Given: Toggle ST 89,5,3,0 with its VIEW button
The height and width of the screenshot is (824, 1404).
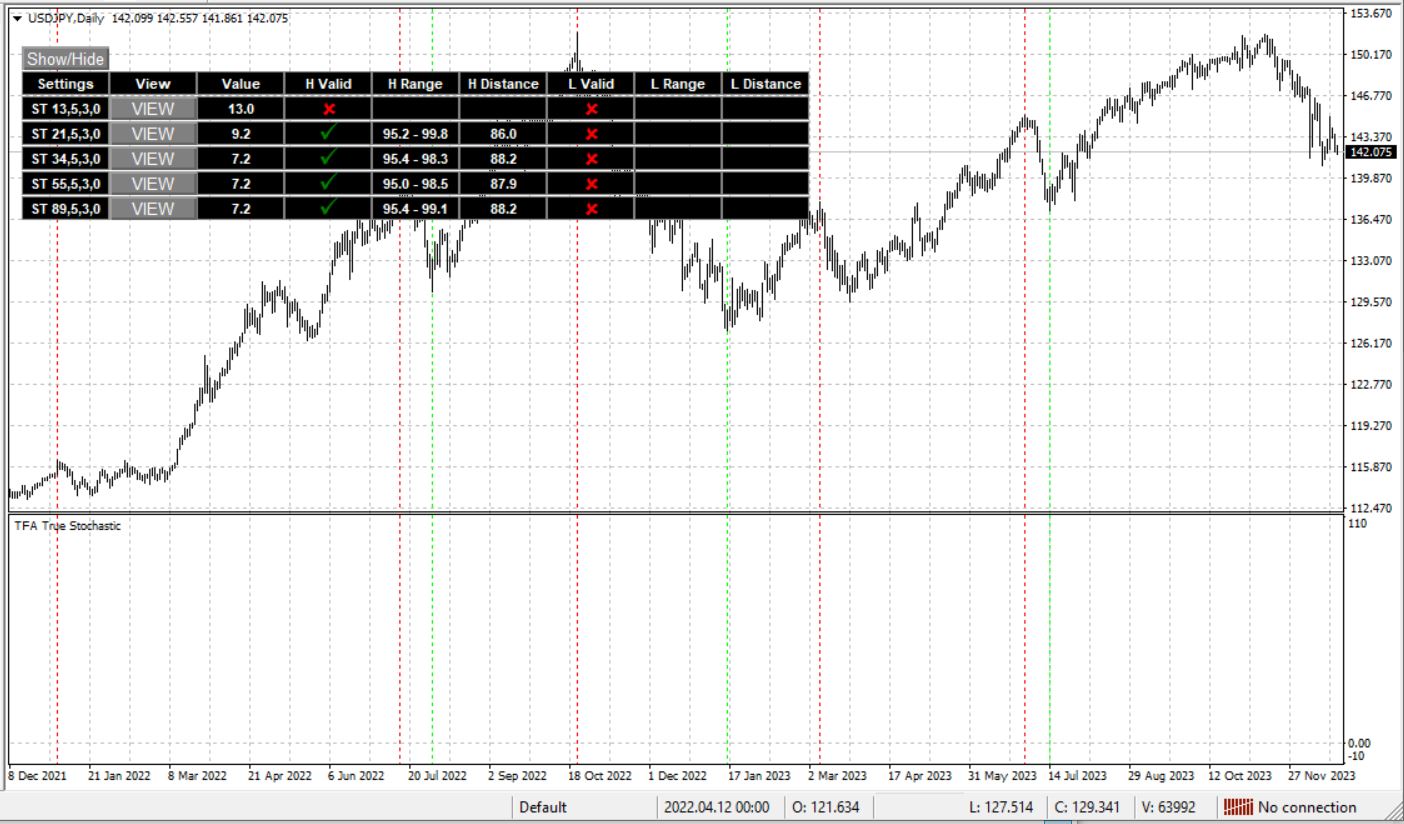Looking at the screenshot, I should tap(155, 208).
